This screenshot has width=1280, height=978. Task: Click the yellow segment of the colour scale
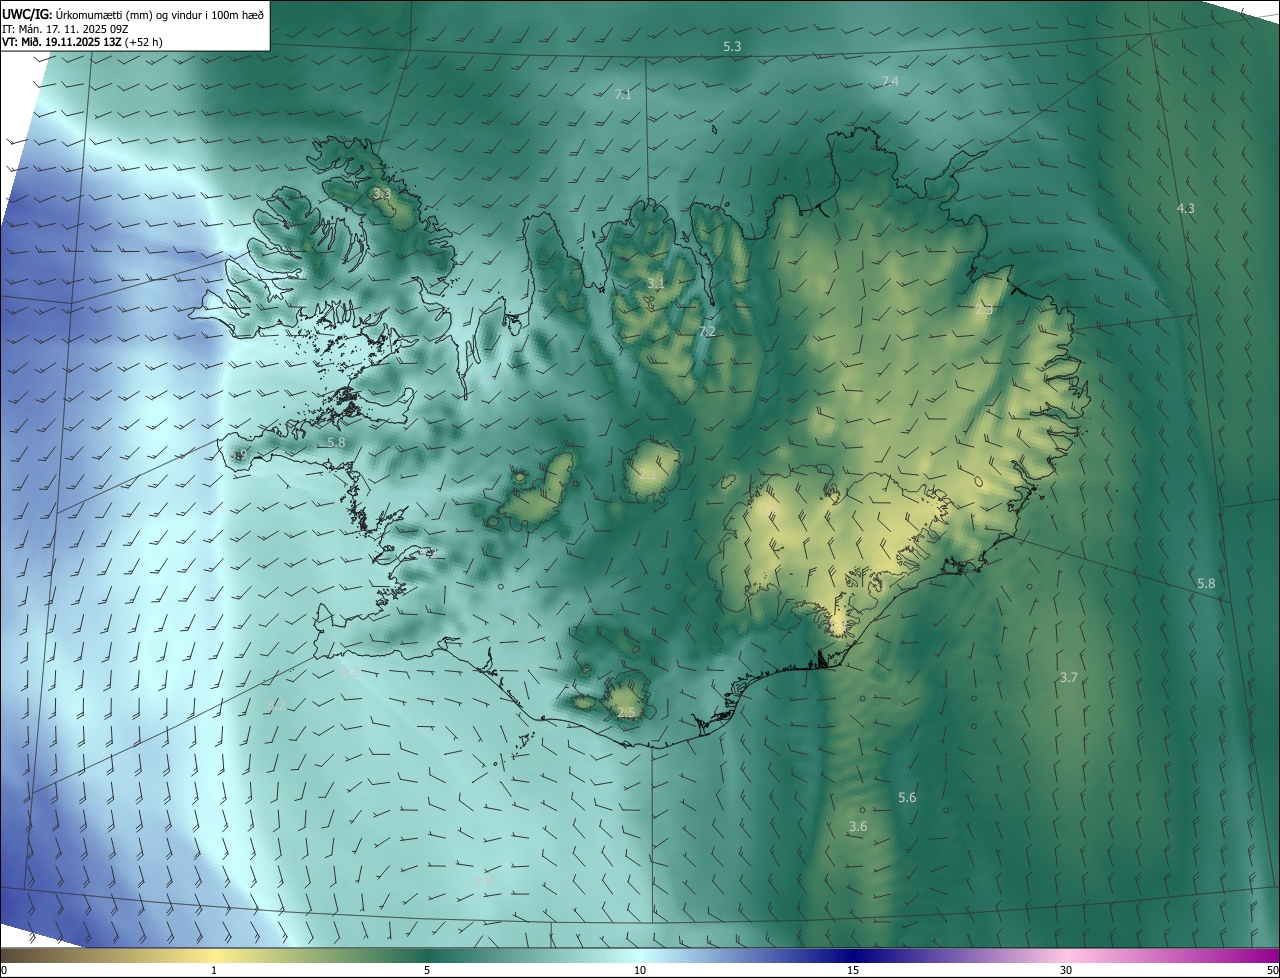[214, 956]
